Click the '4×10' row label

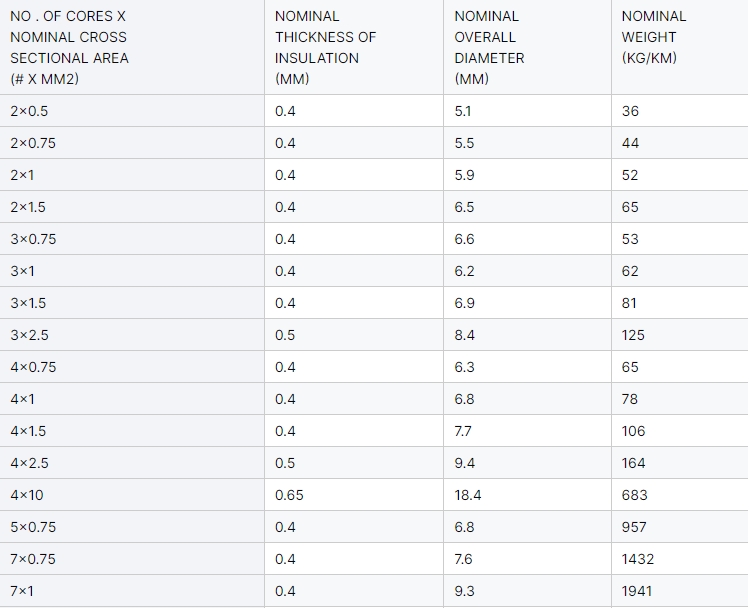(x=27, y=495)
